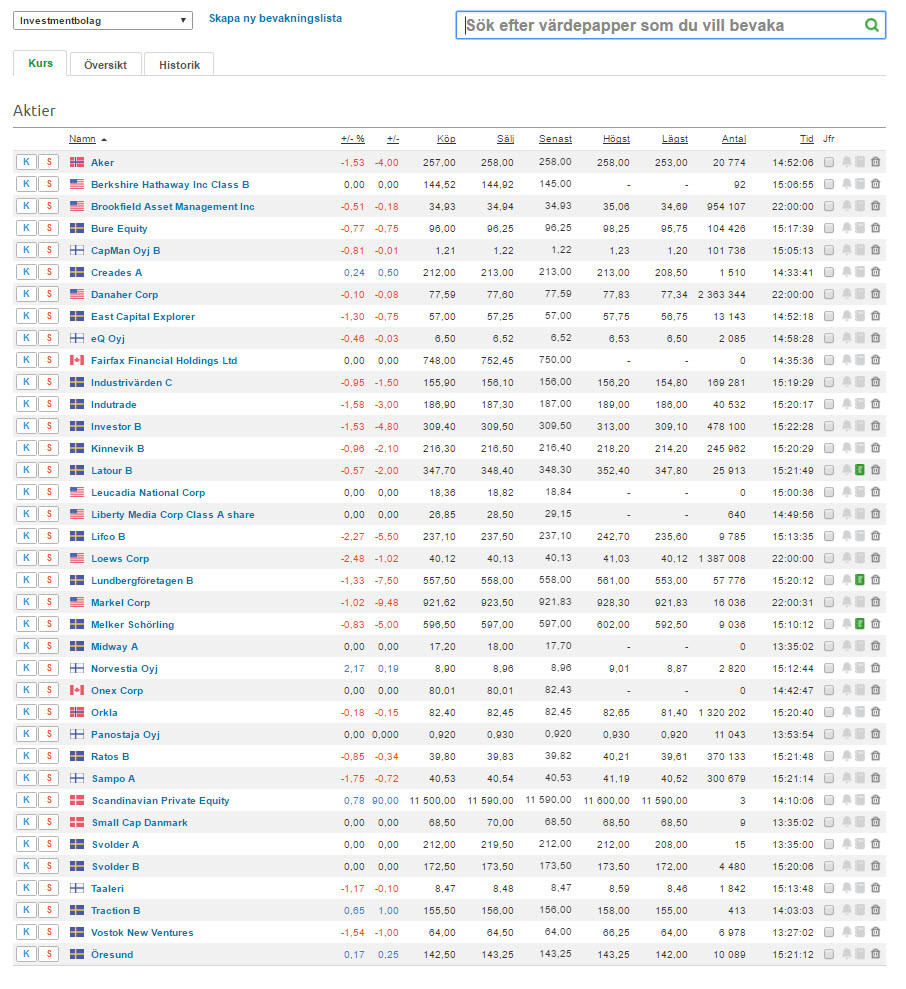Click the Skapa ny bevakningslista link
The image size is (906, 989).
point(275,19)
